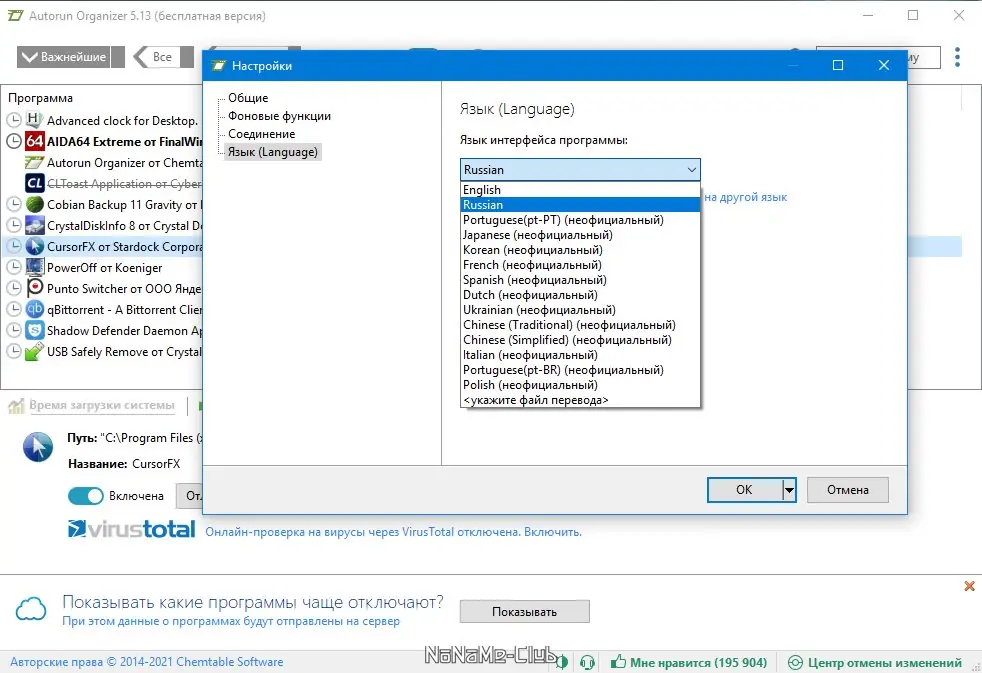This screenshot has width=982, height=673.
Task: Click the large CursorFX details icon
Action: [38, 447]
